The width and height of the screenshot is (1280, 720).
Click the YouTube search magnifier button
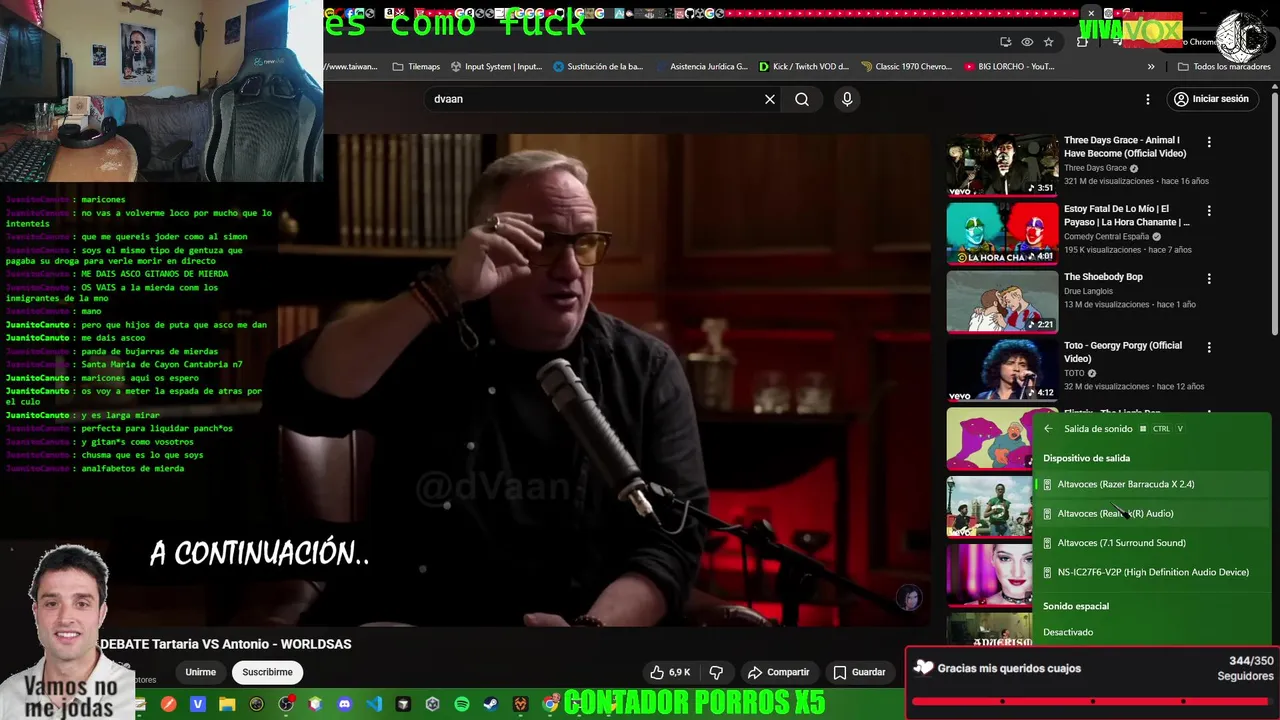coord(802,99)
